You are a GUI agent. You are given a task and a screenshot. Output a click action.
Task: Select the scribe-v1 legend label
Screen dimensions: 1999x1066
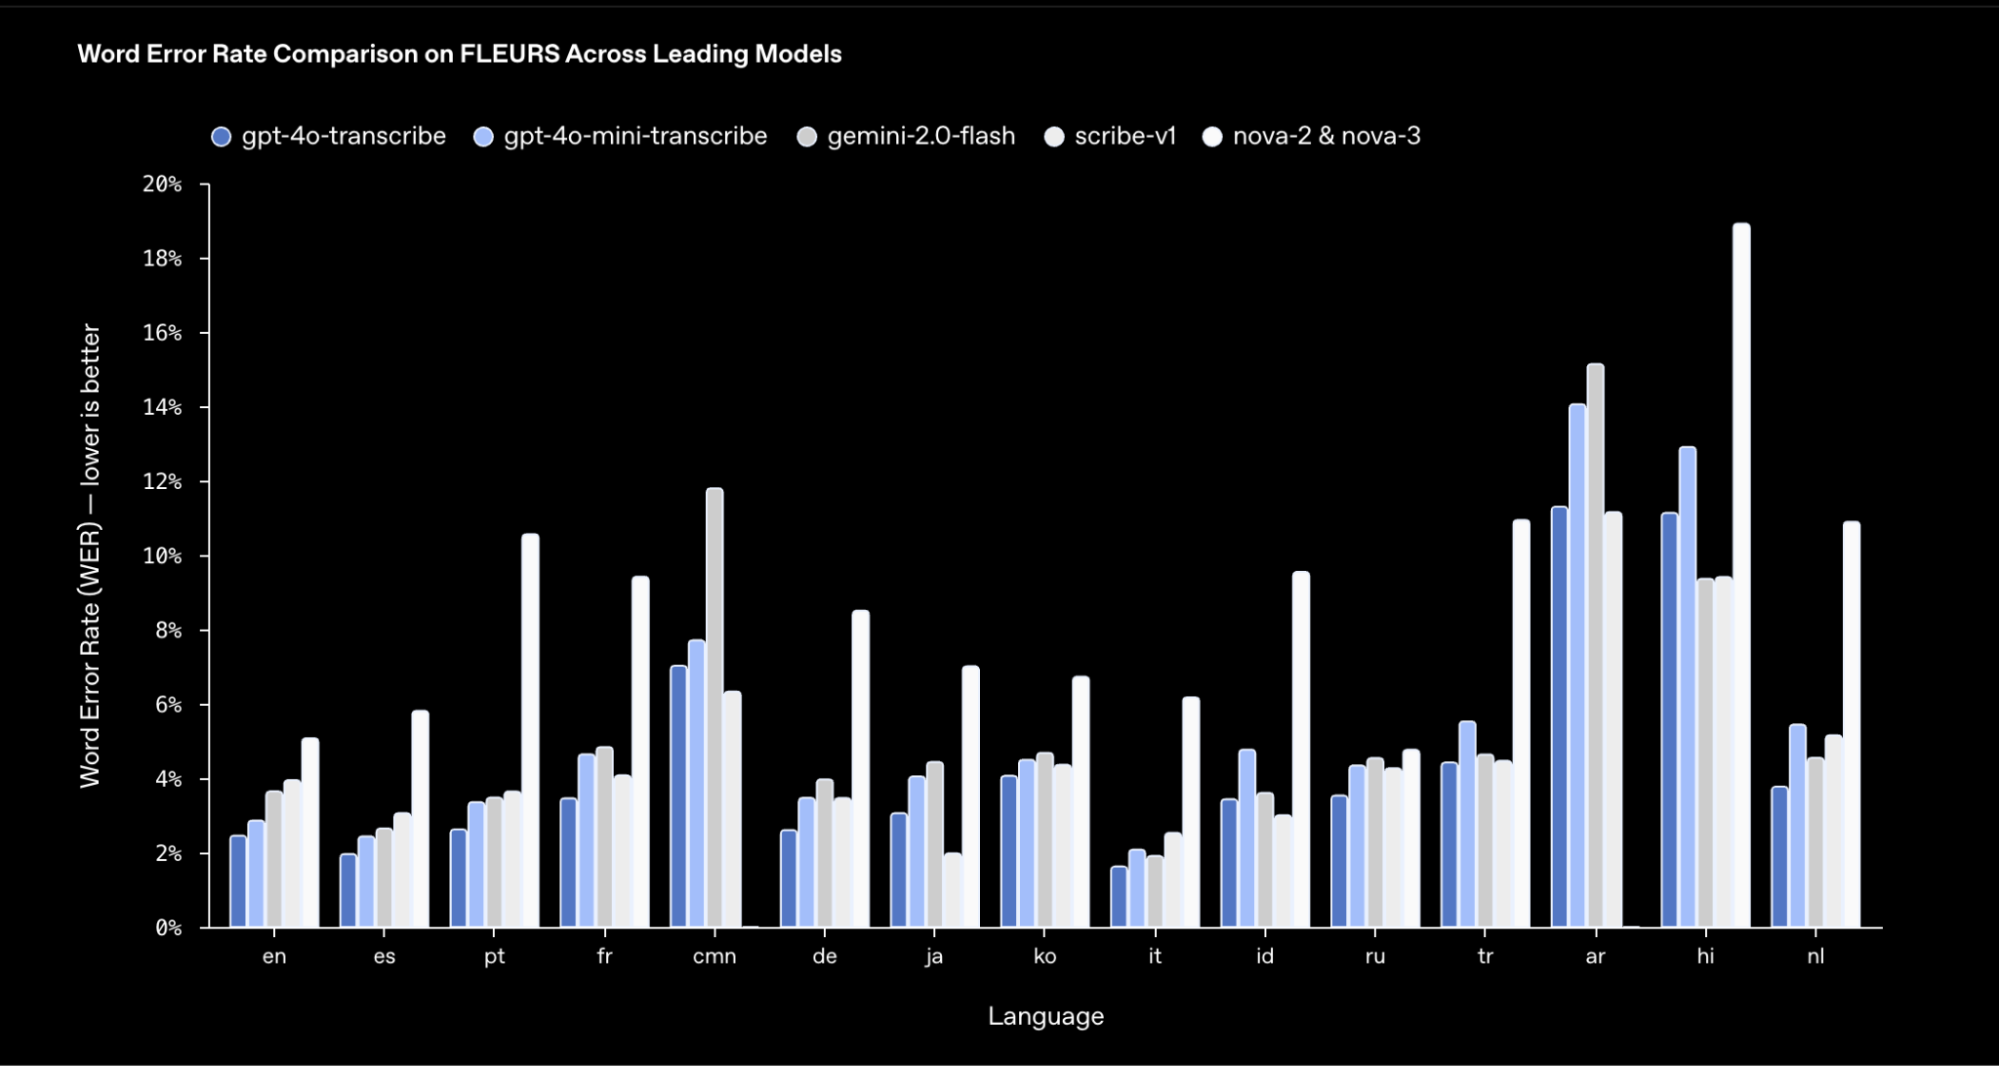[1125, 136]
